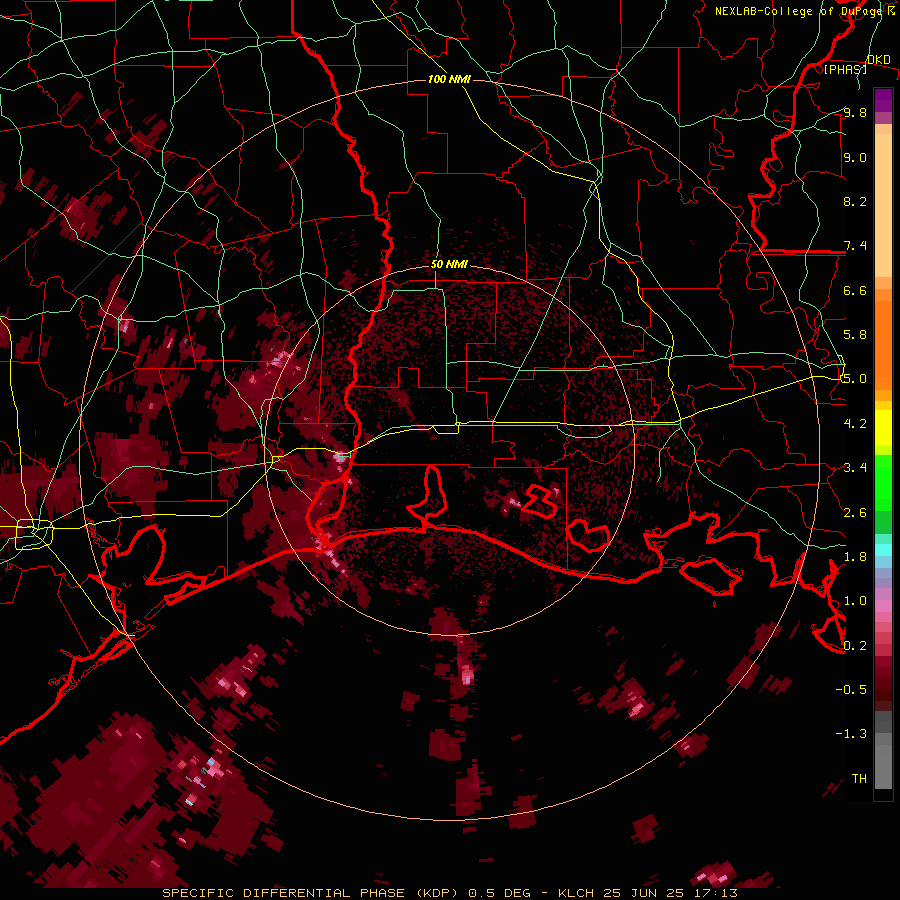
Task: Select the 3.4 scale value
Action: click(855, 468)
